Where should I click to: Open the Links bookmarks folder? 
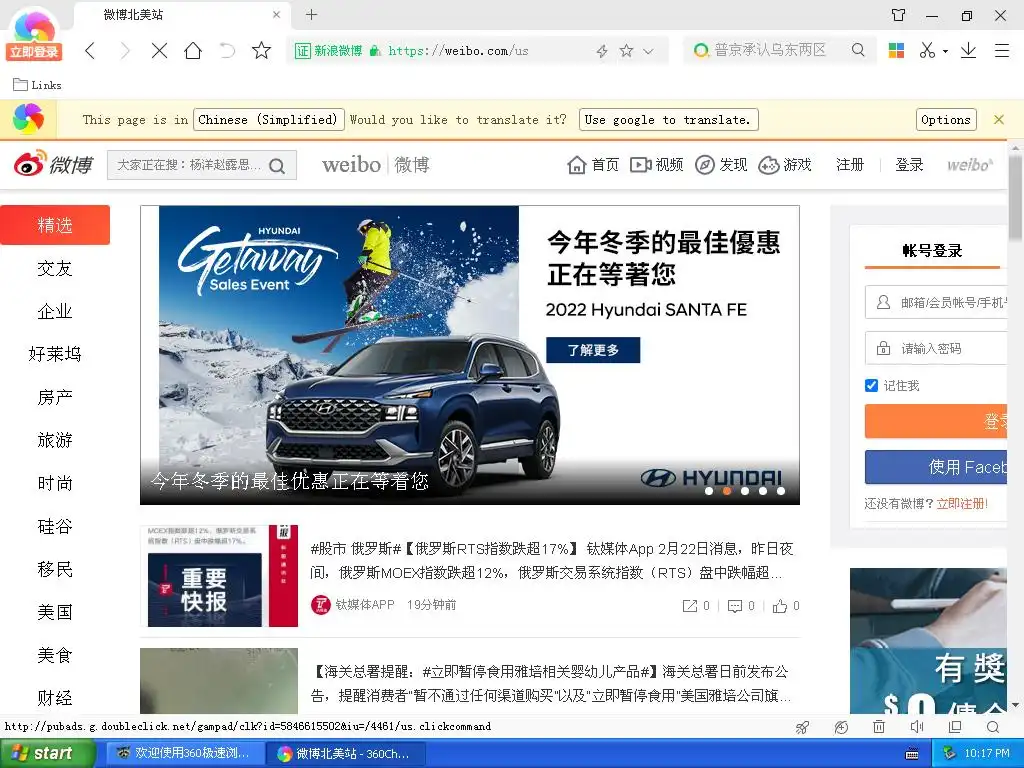click(x=37, y=85)
